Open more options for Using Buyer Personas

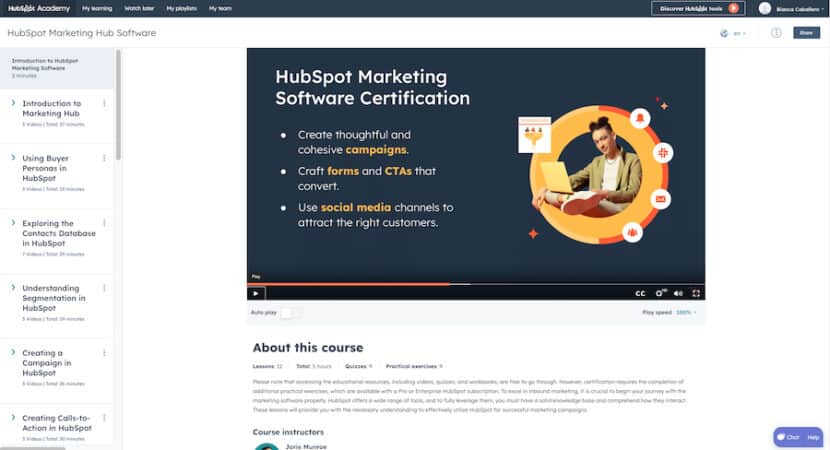(x=104, y=158)
